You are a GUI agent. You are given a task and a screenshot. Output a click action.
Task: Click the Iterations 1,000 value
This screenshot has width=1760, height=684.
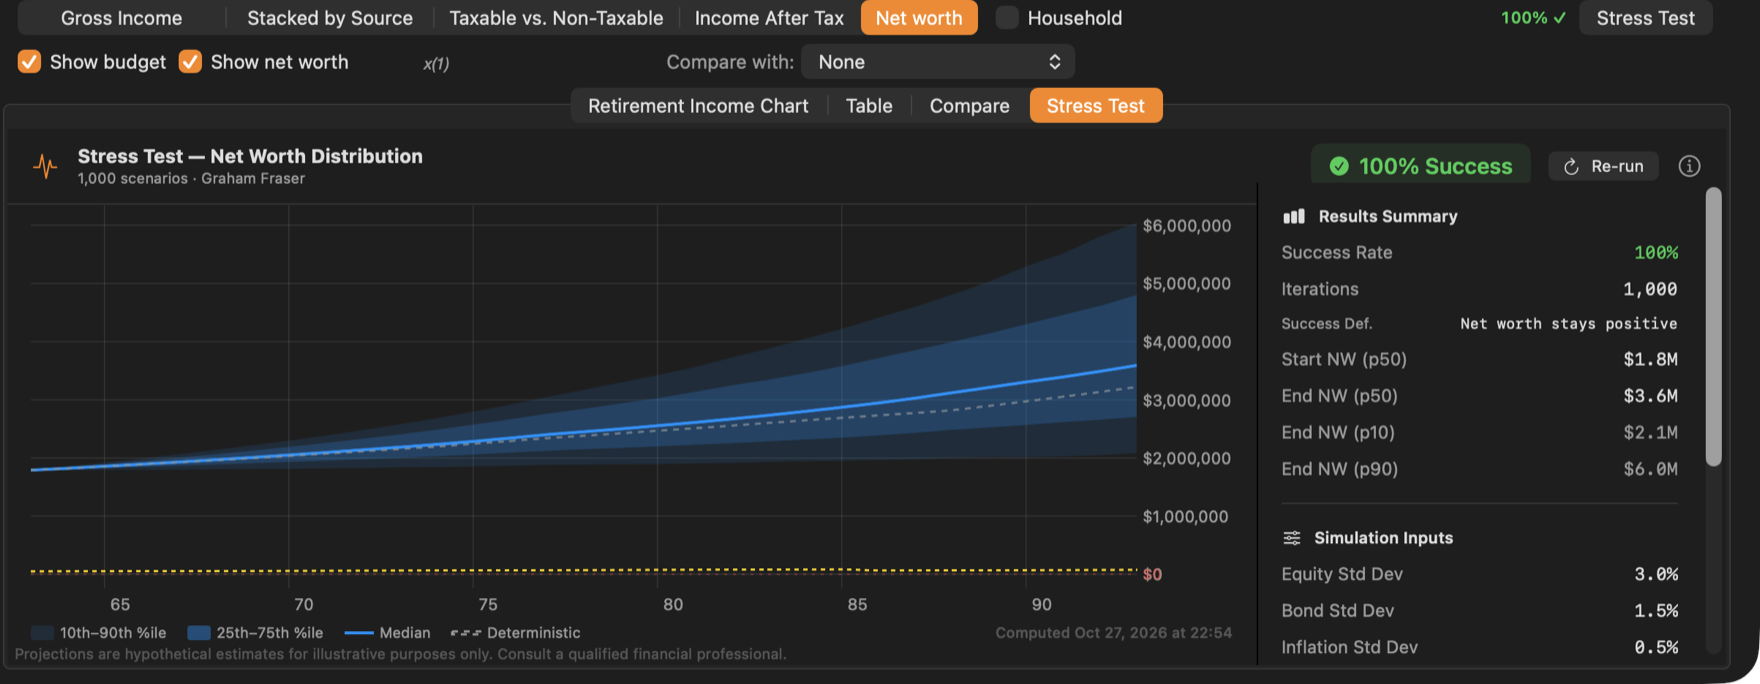1650,289
